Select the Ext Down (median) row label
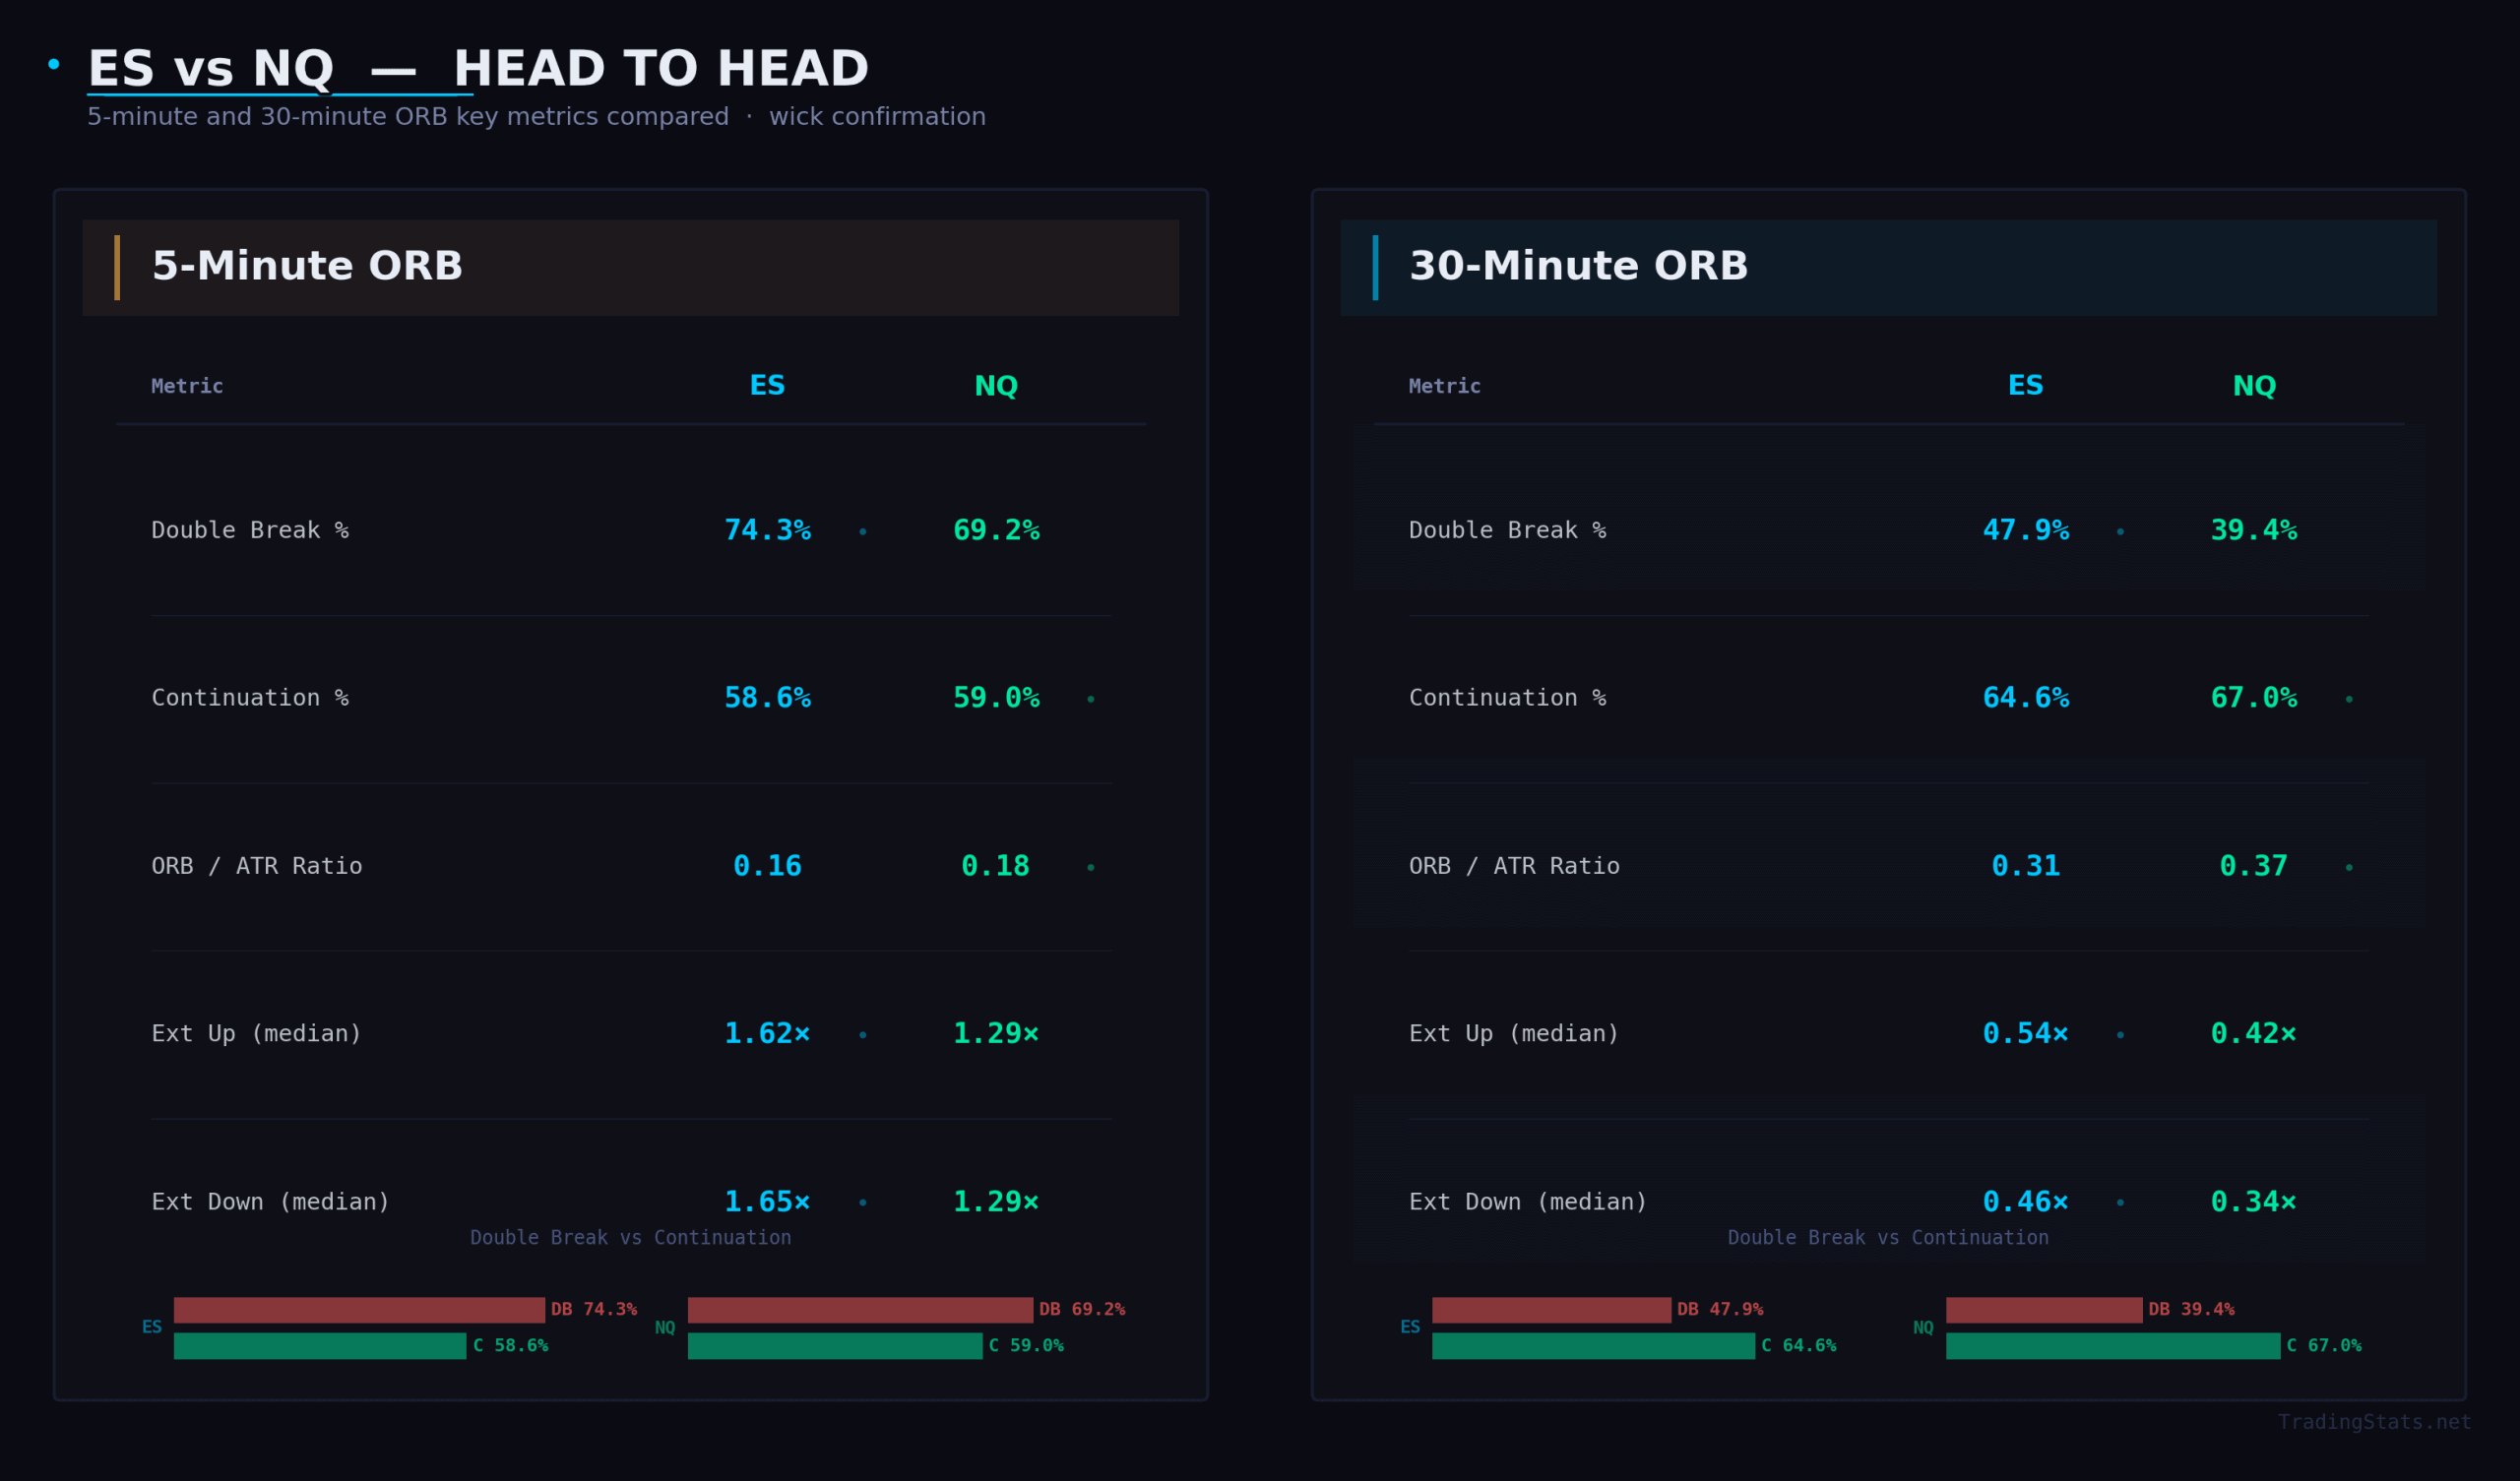Viewport: 2520px width, 1481px height. (270, 1202)
